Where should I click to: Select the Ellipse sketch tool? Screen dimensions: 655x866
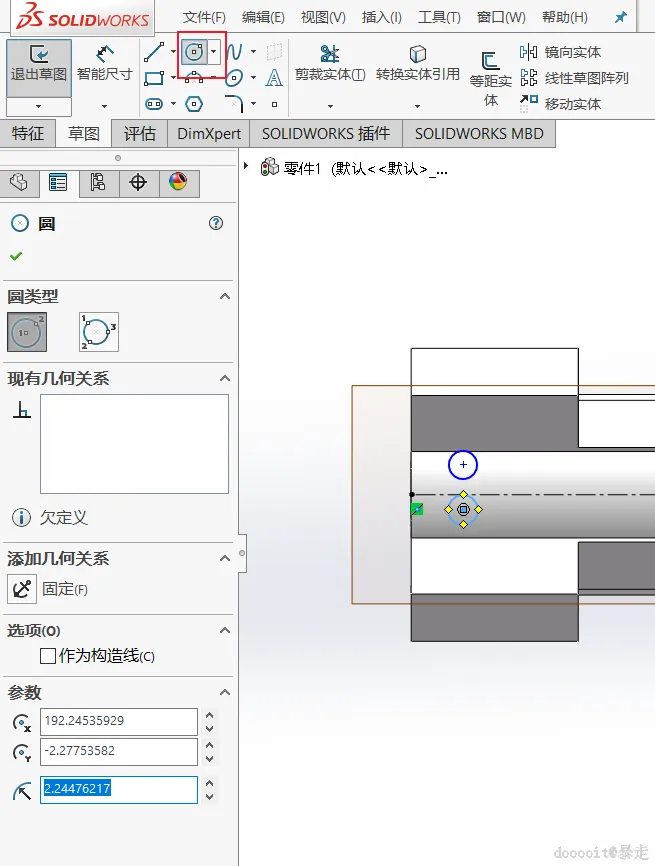click(x=234, y=78)
